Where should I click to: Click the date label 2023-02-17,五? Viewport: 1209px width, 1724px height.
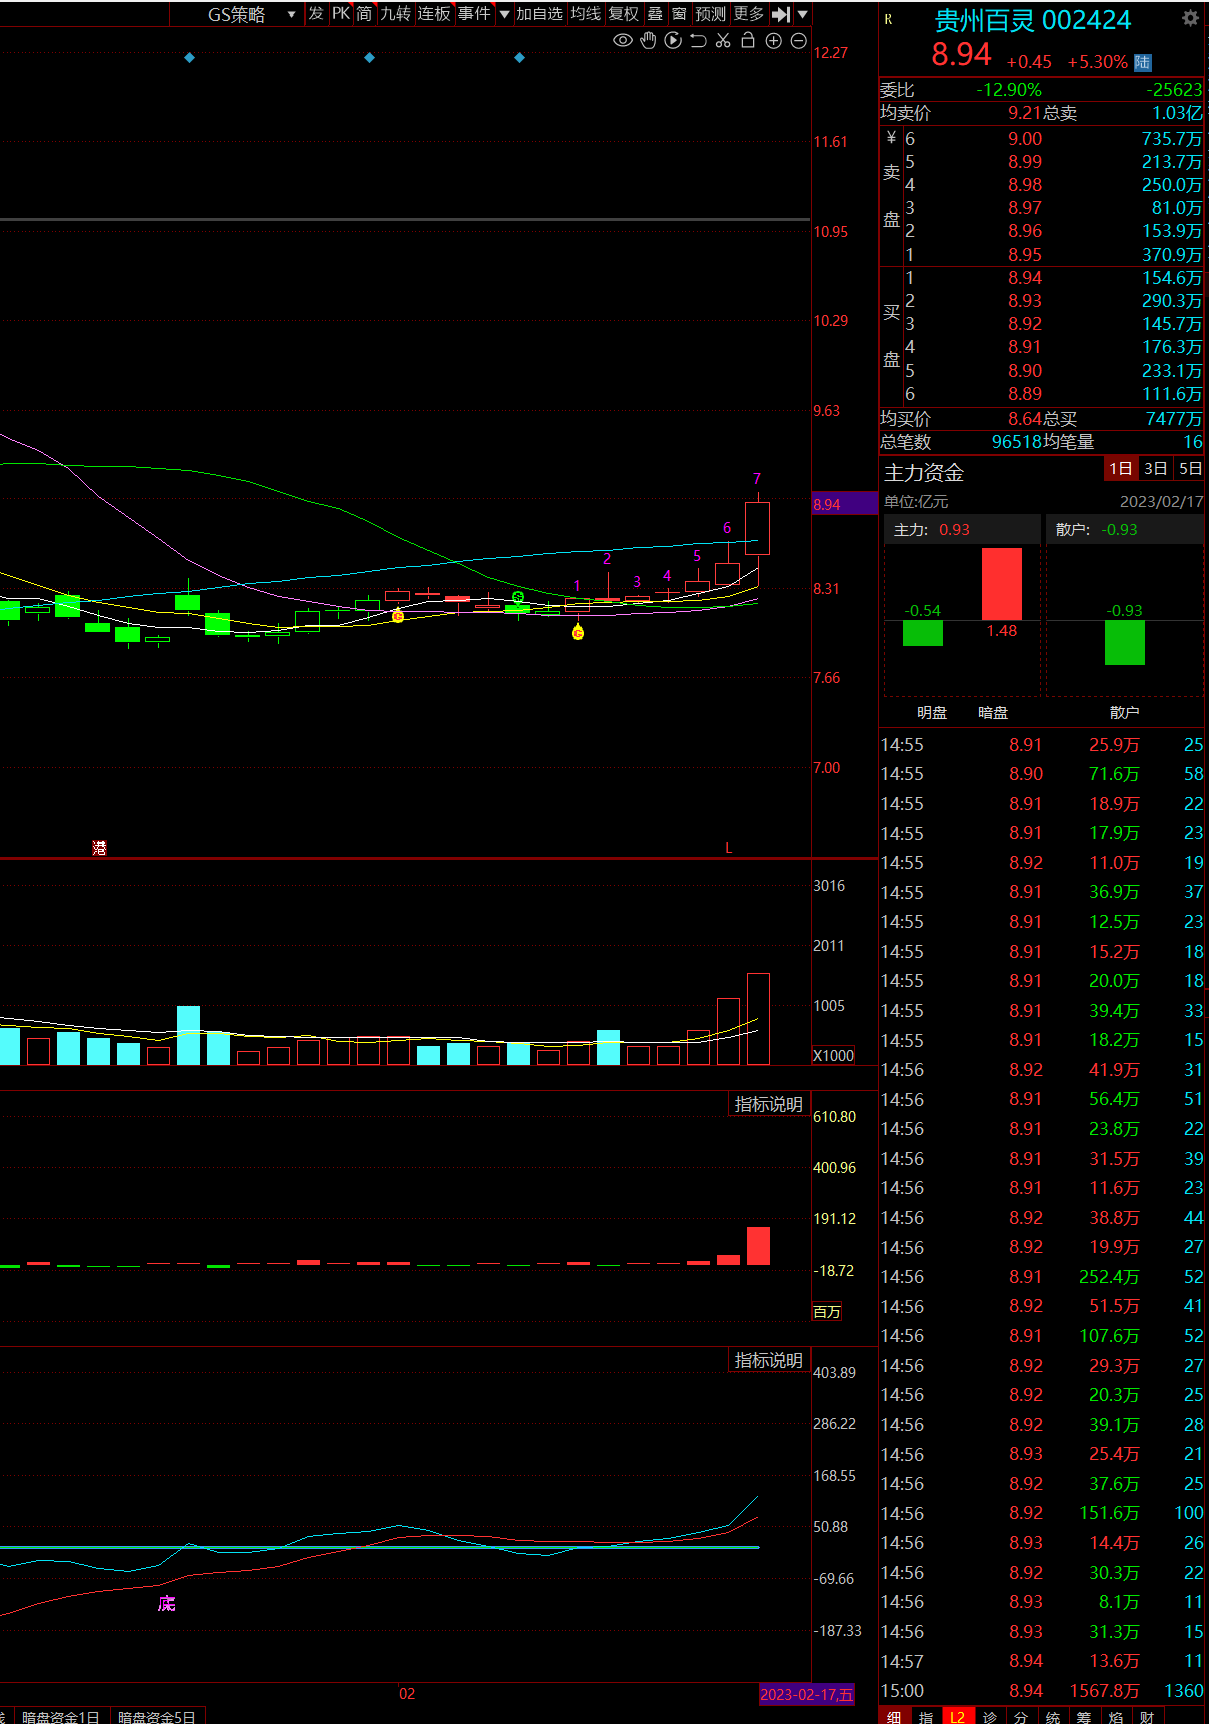coord(807,1694)
